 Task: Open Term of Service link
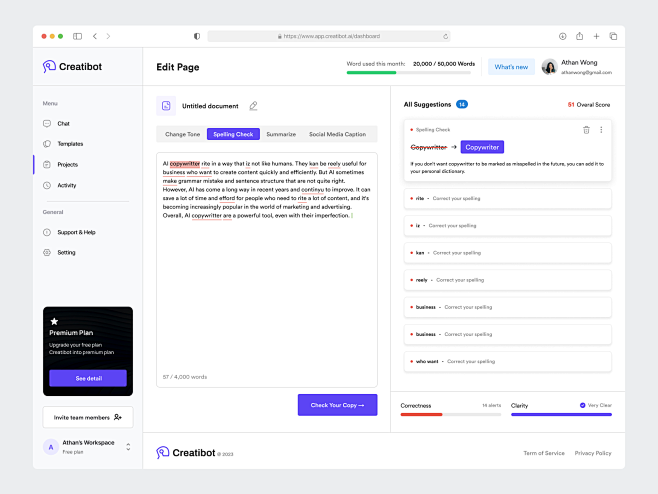click(x=544, y=453)
